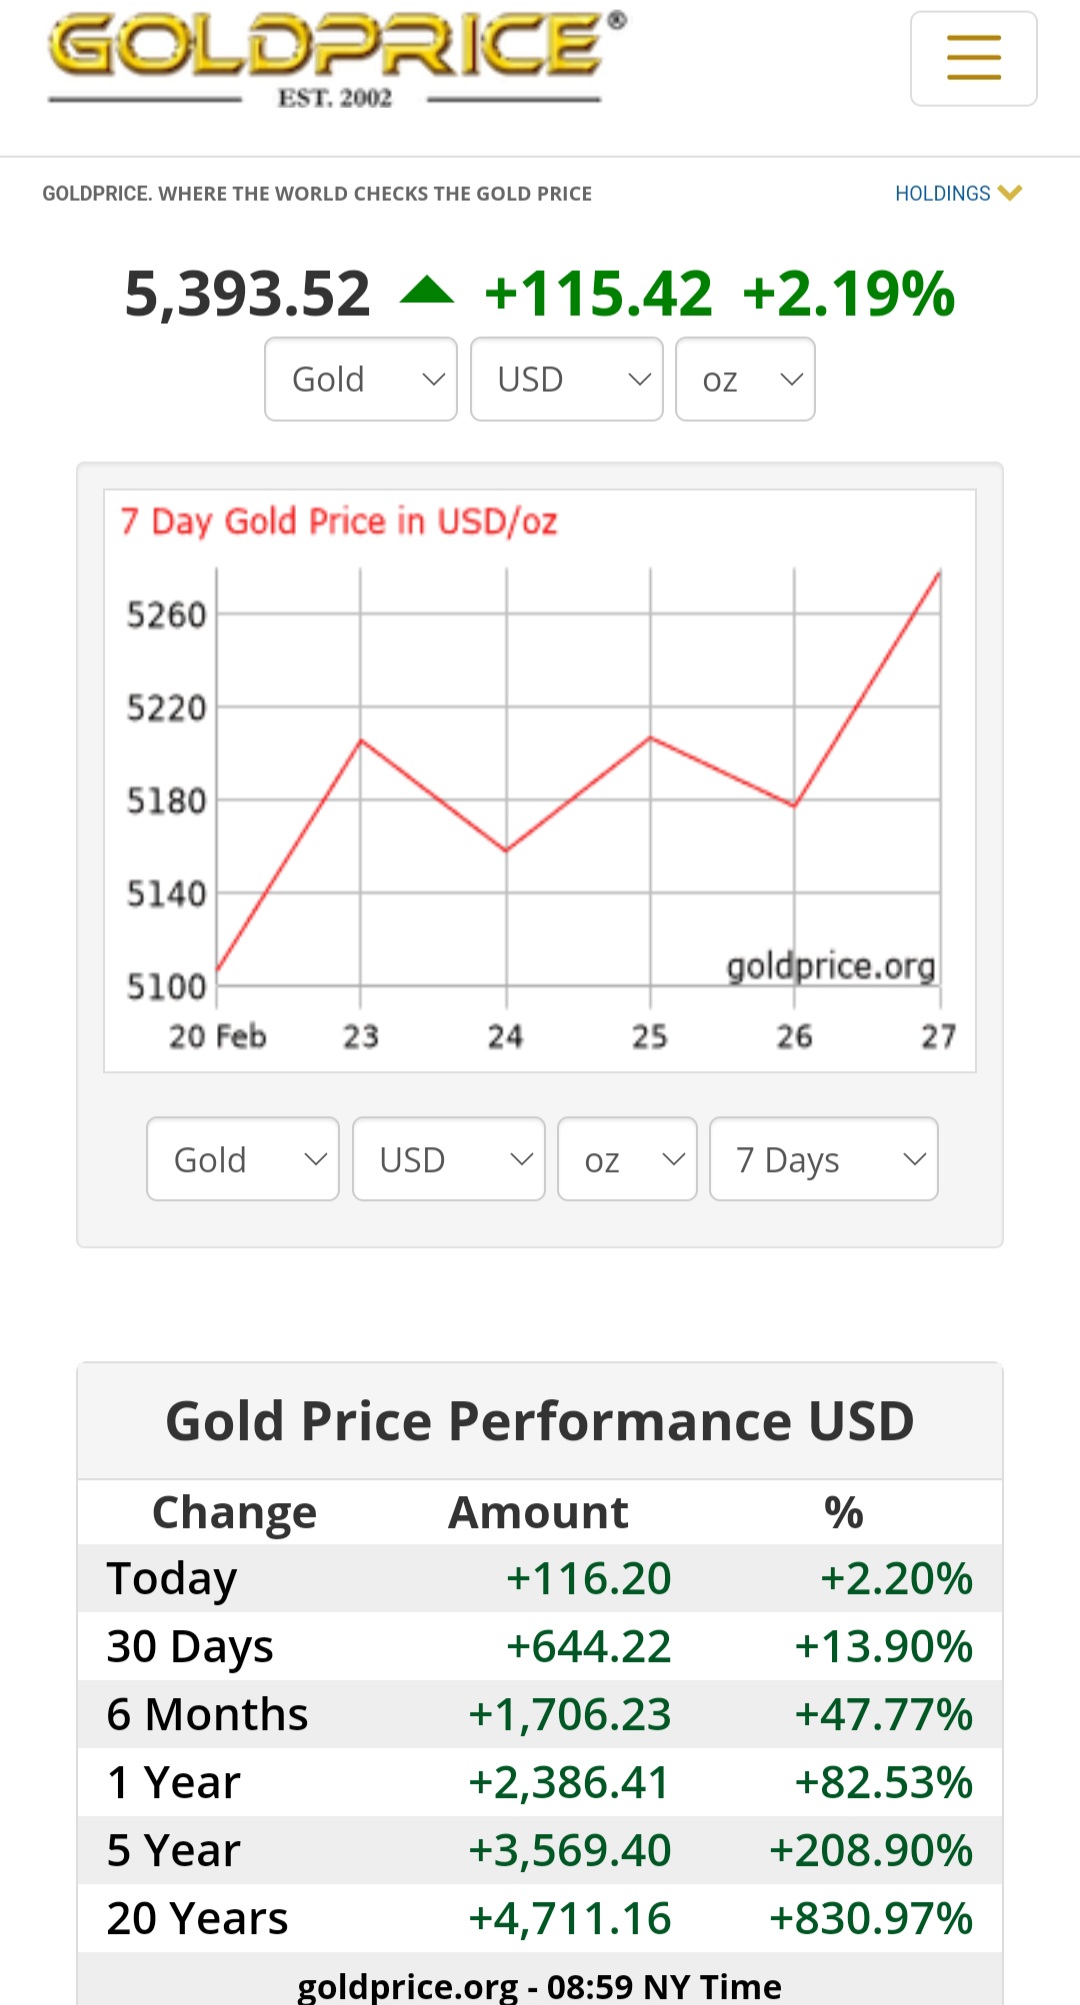The height and width of the screenshot is (2005, 1080).
Task: Open chart's Gold metal dropdown
Action: click(242, 1159)
